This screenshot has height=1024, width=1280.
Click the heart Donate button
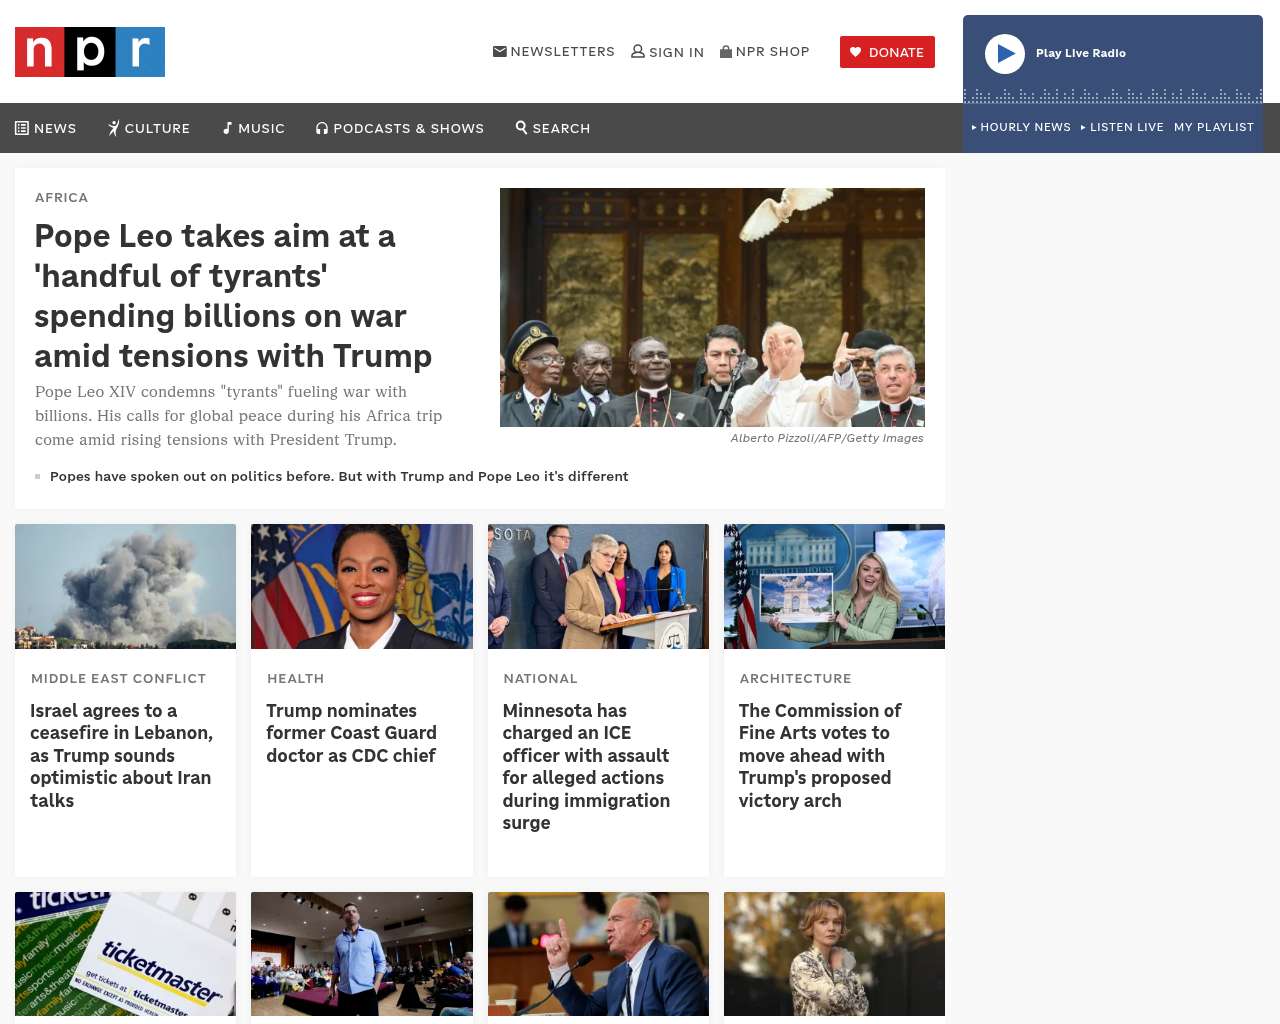coord(887,52)
